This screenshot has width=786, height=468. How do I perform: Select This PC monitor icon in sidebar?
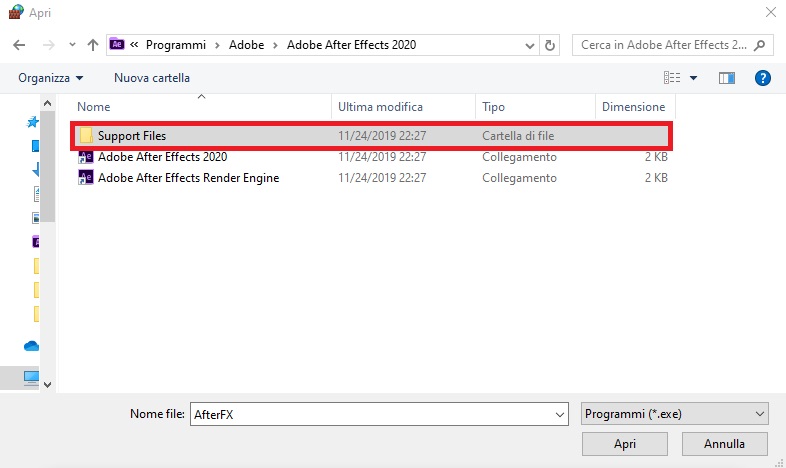point(31,378)
